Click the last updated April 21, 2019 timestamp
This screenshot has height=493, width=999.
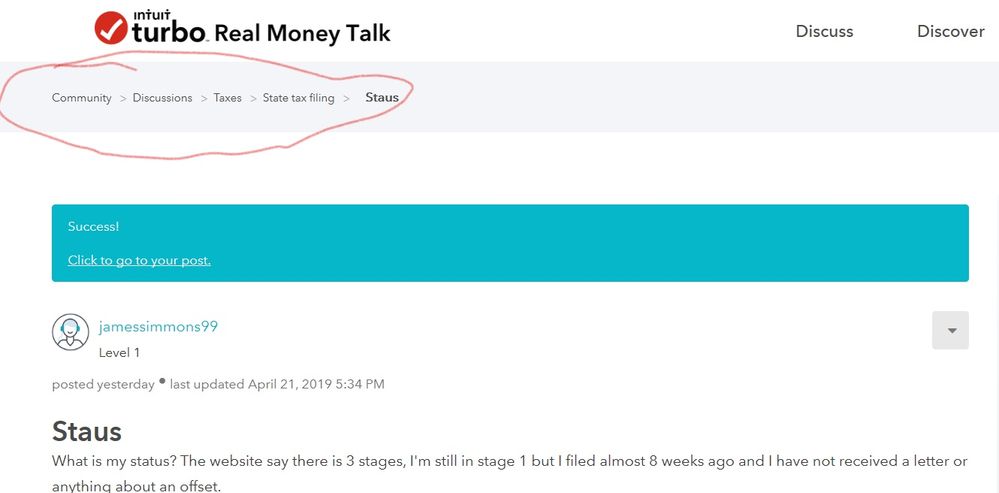tap(277, 384)
